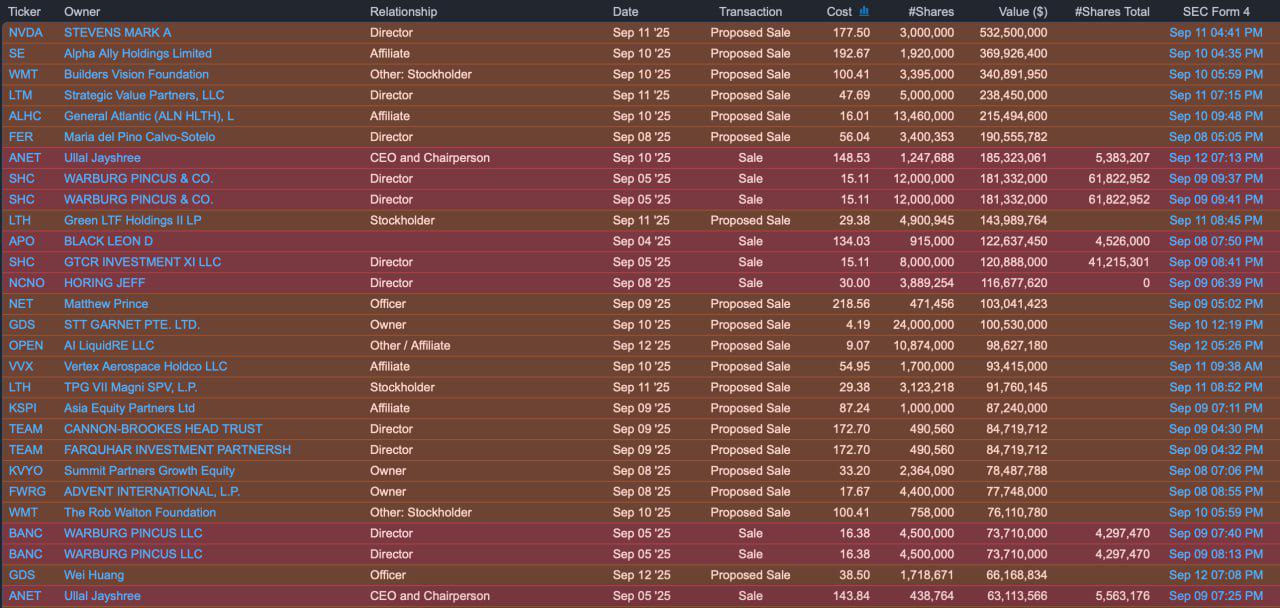Click the chart icon beside Cost header
This screenshot has height=608, width=1280.
[864, 11]
